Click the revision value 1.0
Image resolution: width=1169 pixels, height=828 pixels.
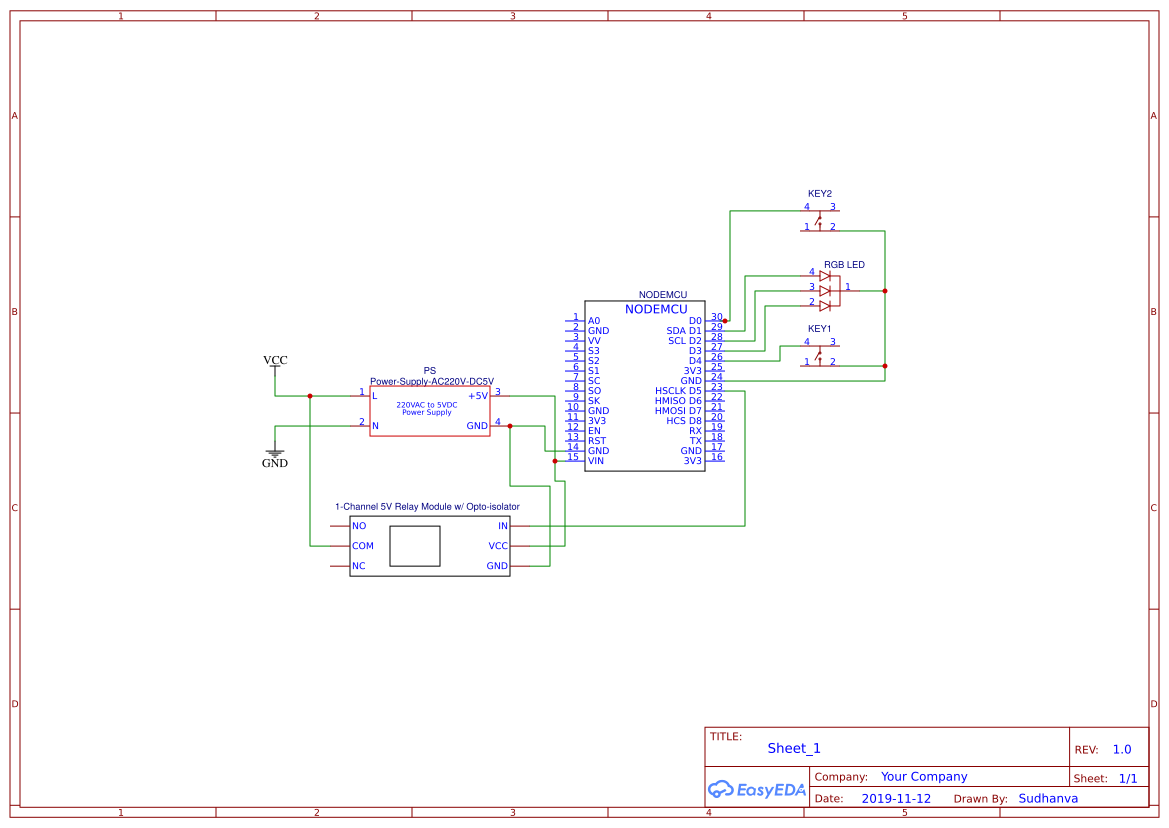(1122, 748)
